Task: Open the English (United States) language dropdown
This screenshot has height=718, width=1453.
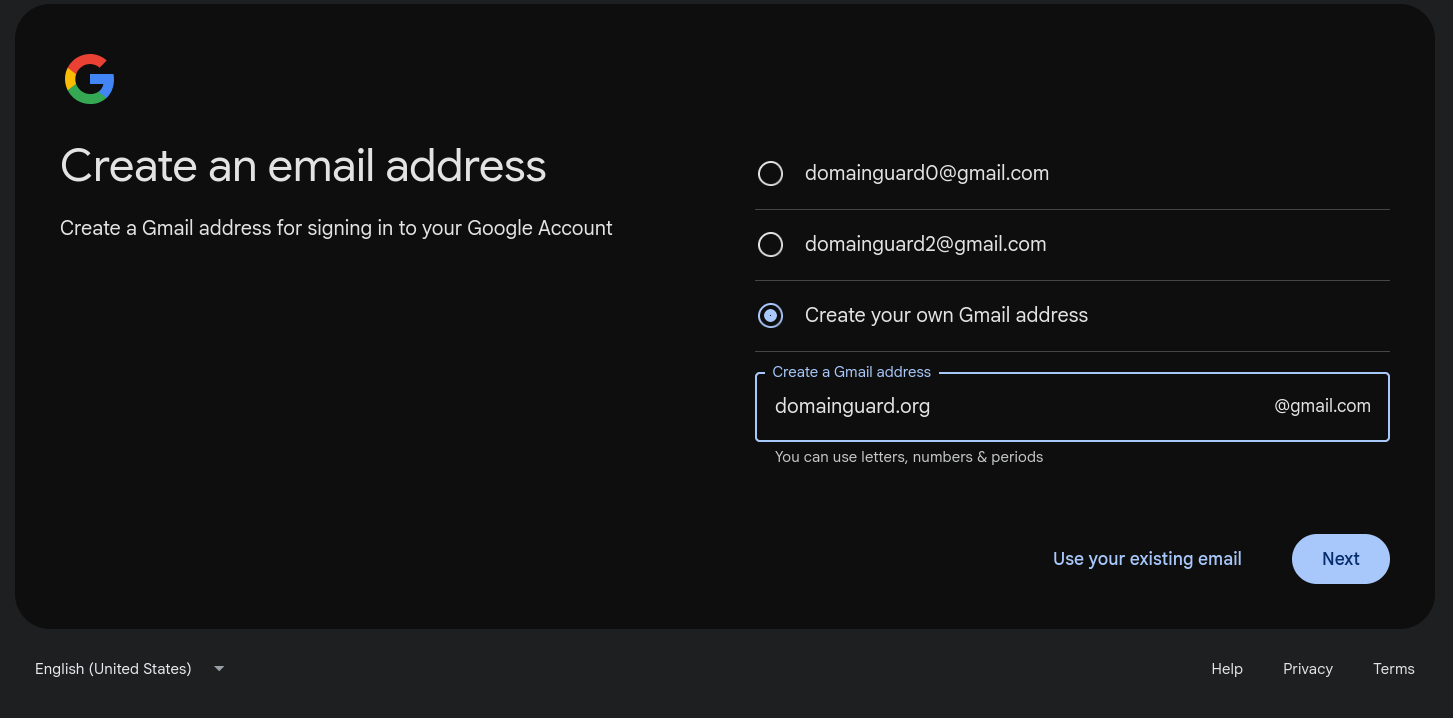Action: pyautogui.click(x=129, y=669)
